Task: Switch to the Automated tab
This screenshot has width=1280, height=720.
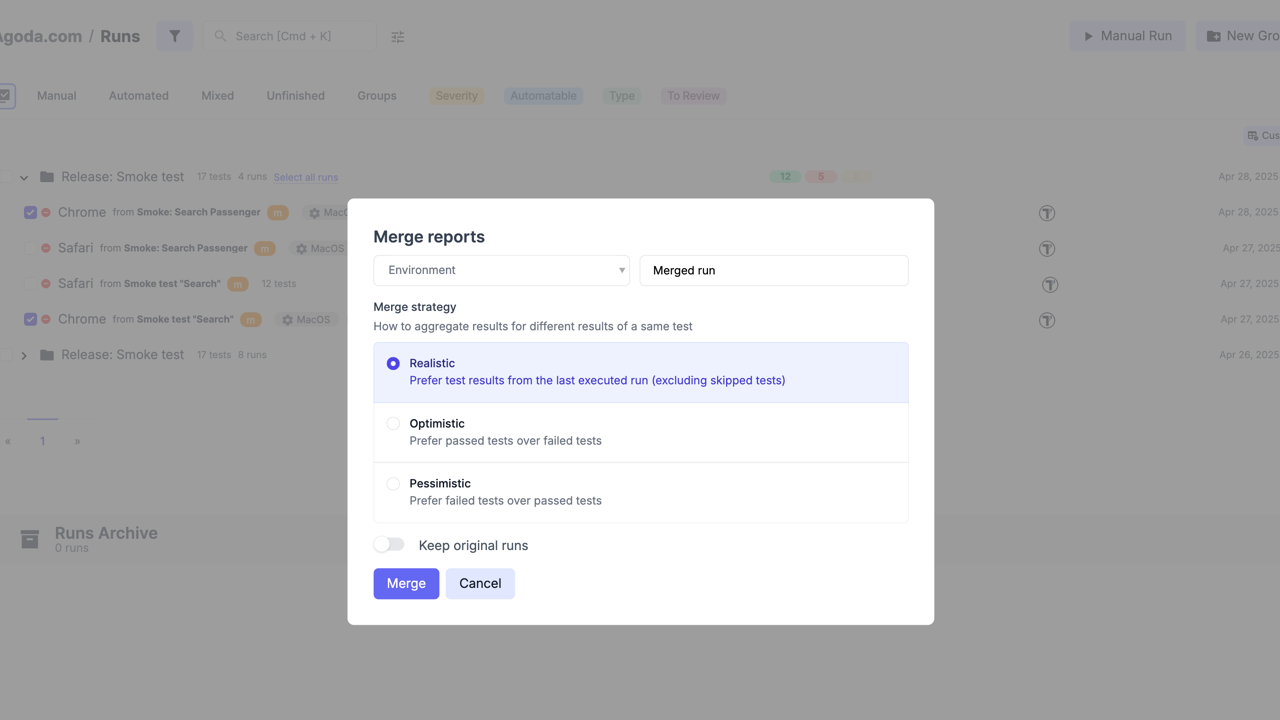Action: coord(138,96)
